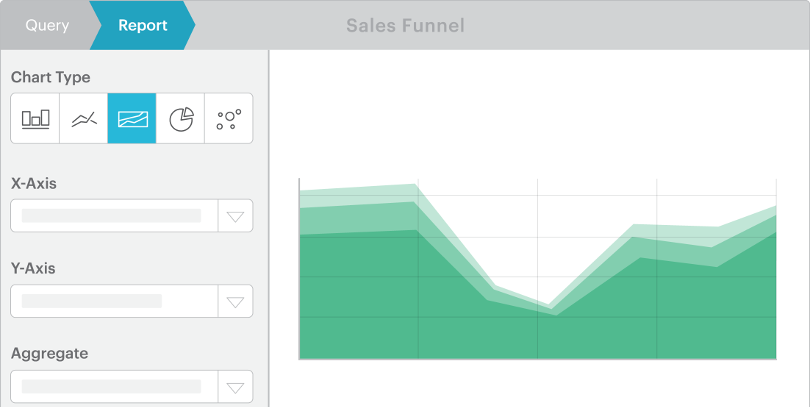Viewport: 810px width, 407px height.
Task: Click the Sales Funnel title
Action: point(405,25)
